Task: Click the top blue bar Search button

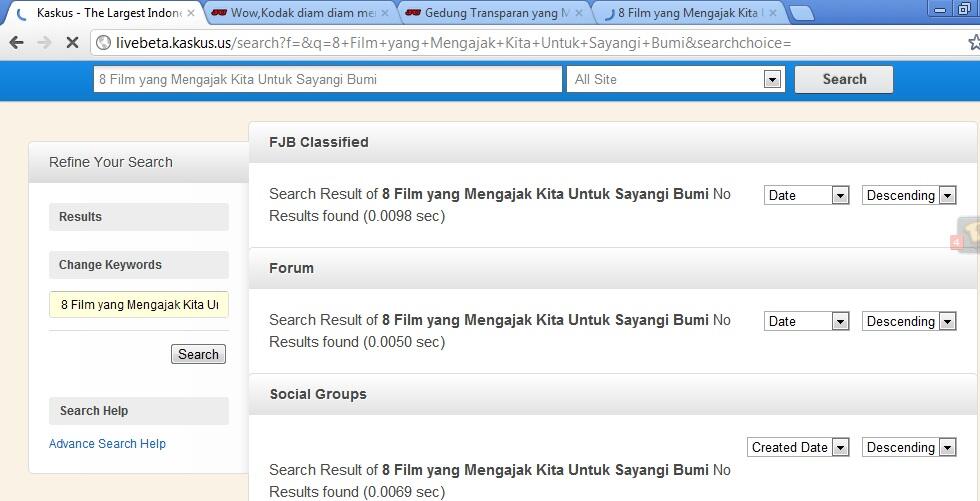Action: [x=844, y=79]
